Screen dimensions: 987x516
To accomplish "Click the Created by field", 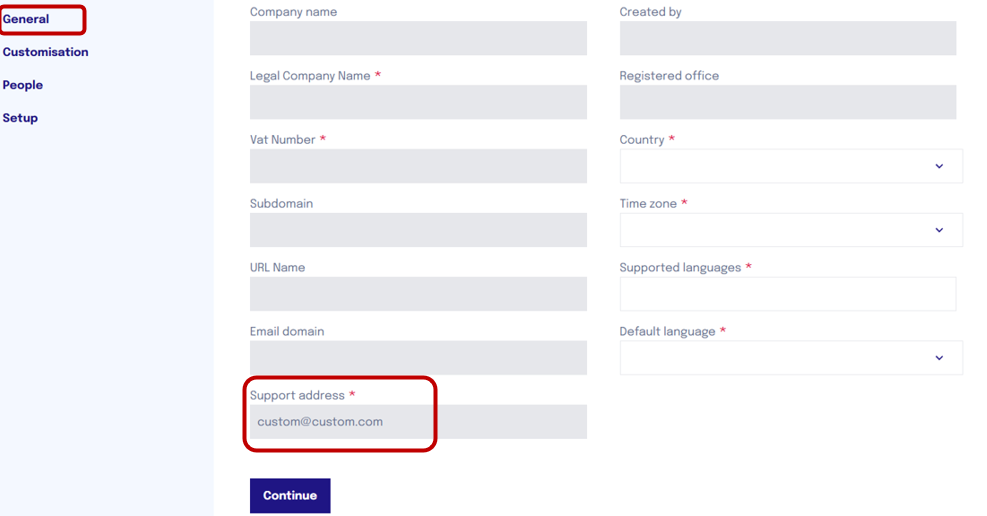I will click(x=787, y=38).
